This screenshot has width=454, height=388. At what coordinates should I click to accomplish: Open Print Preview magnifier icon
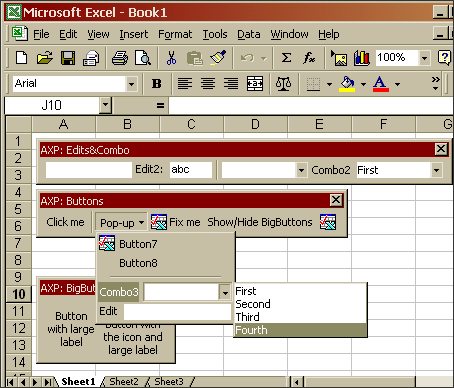pos(143,58)
